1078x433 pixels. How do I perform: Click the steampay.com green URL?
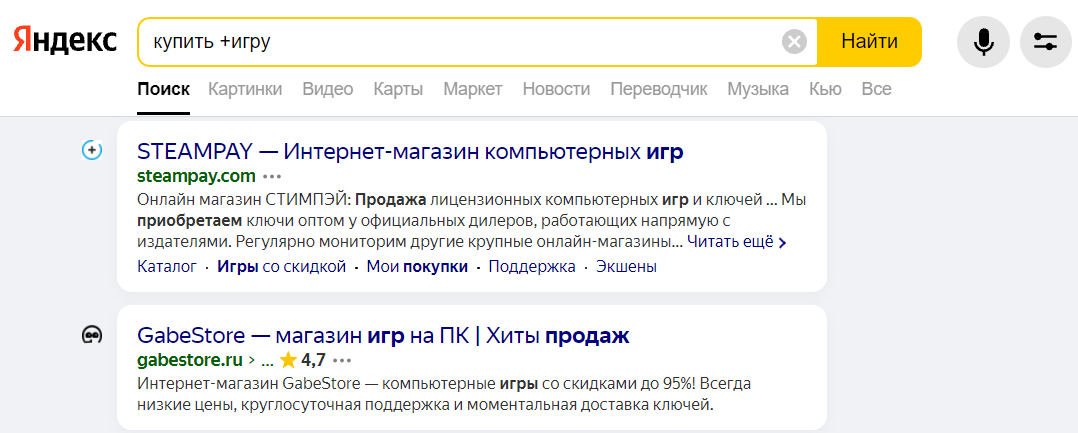pos(197,176)
